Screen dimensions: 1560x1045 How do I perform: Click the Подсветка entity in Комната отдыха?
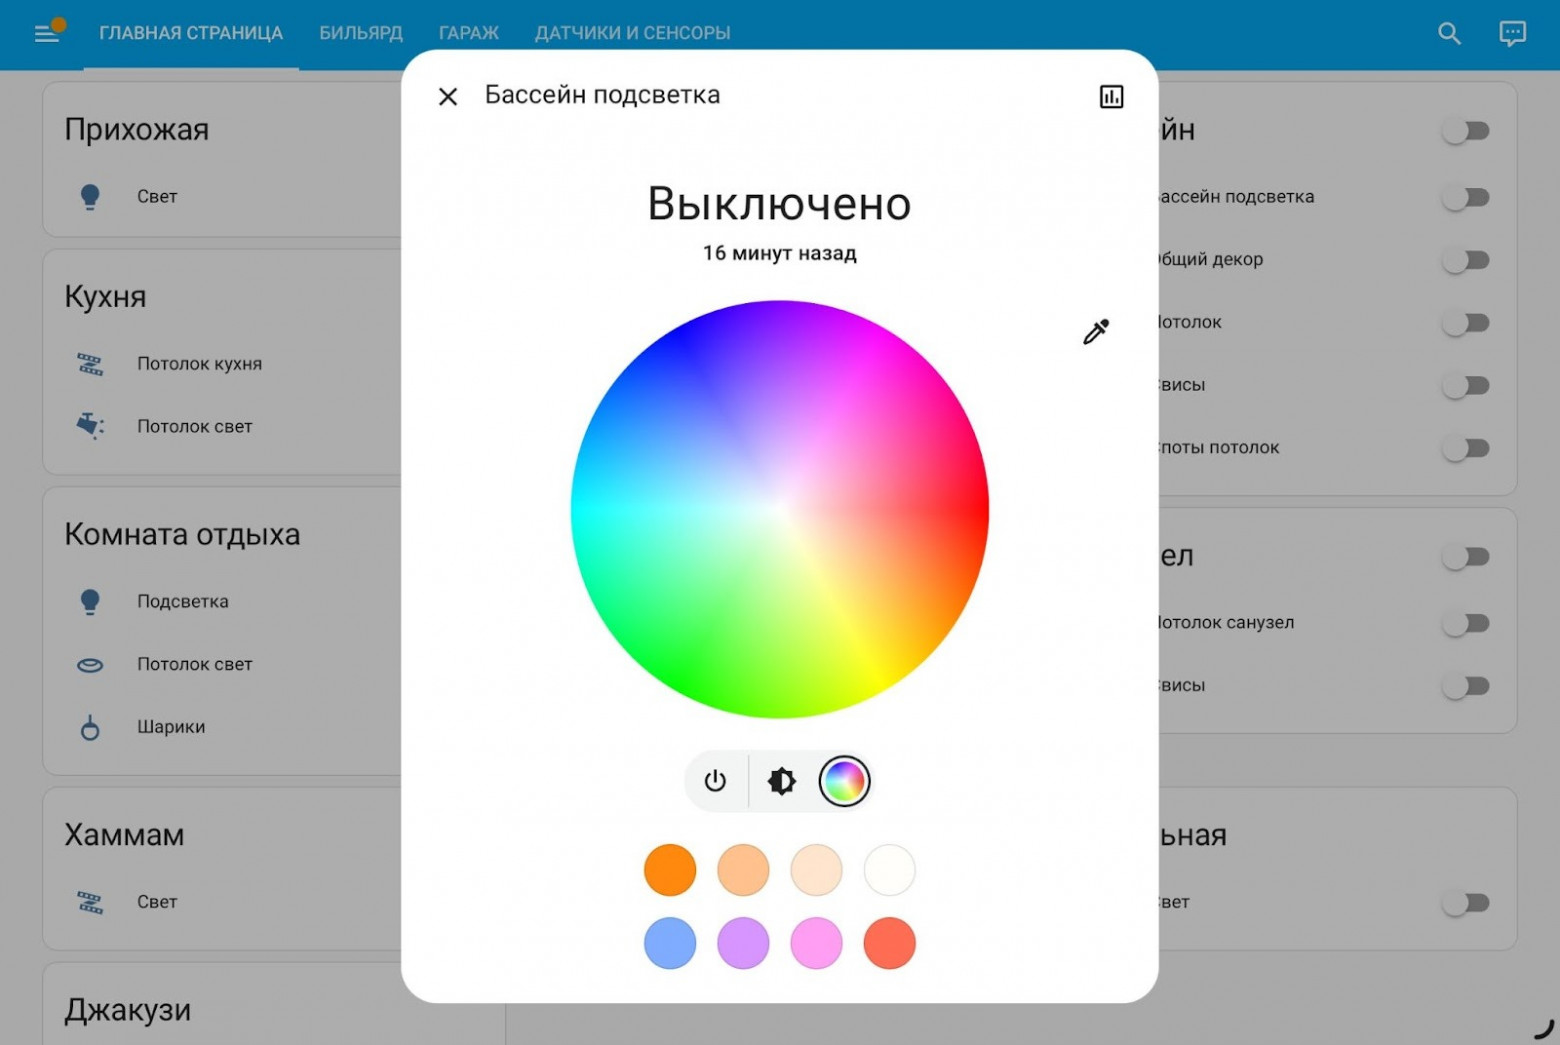[x=182, y=601]
